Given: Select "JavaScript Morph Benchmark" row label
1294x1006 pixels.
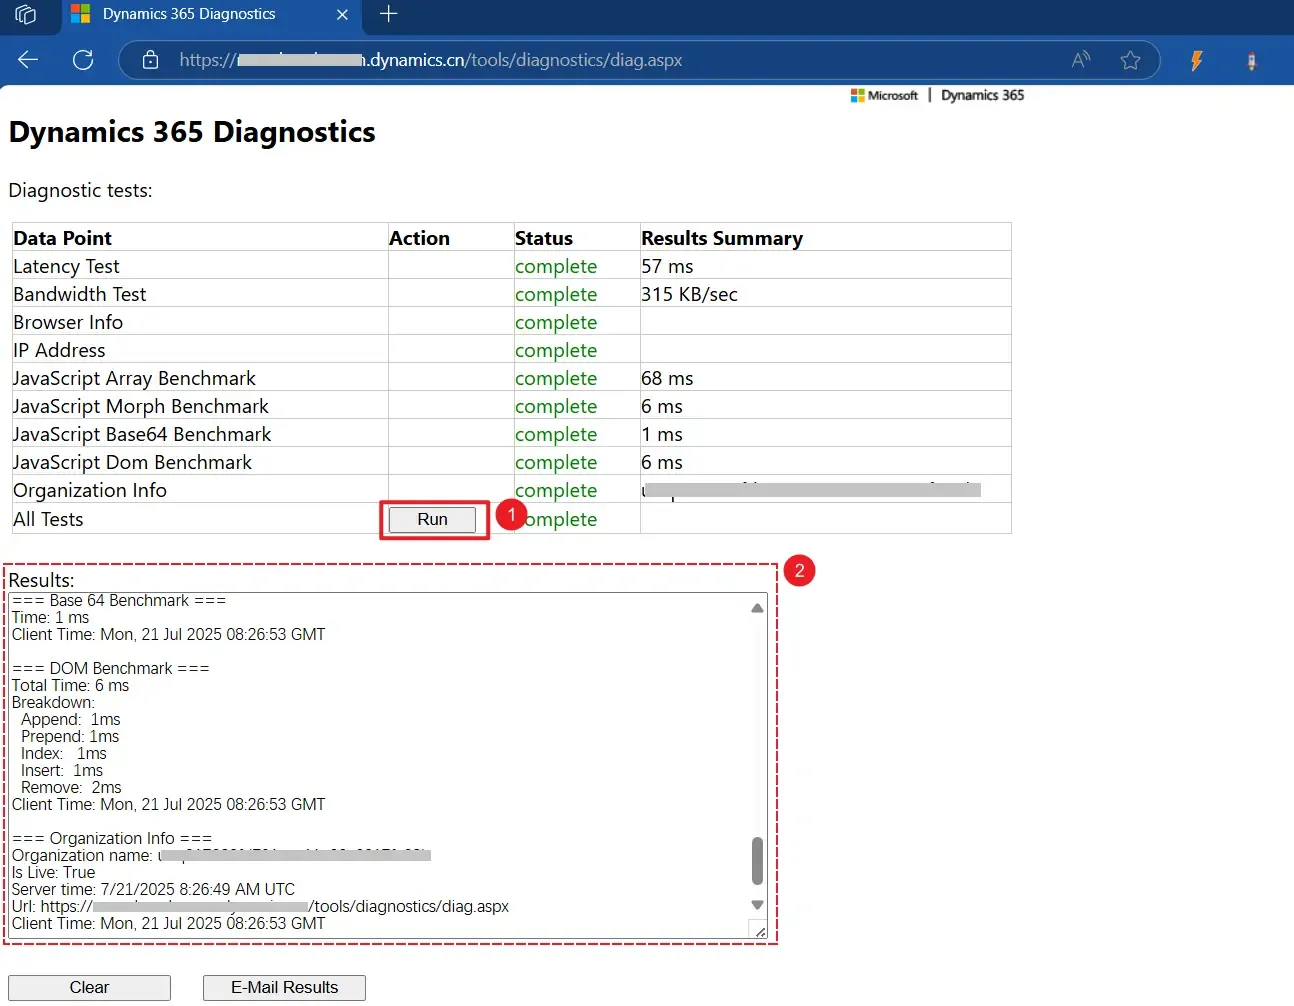Looking at the screenshot, I should 141,406.
